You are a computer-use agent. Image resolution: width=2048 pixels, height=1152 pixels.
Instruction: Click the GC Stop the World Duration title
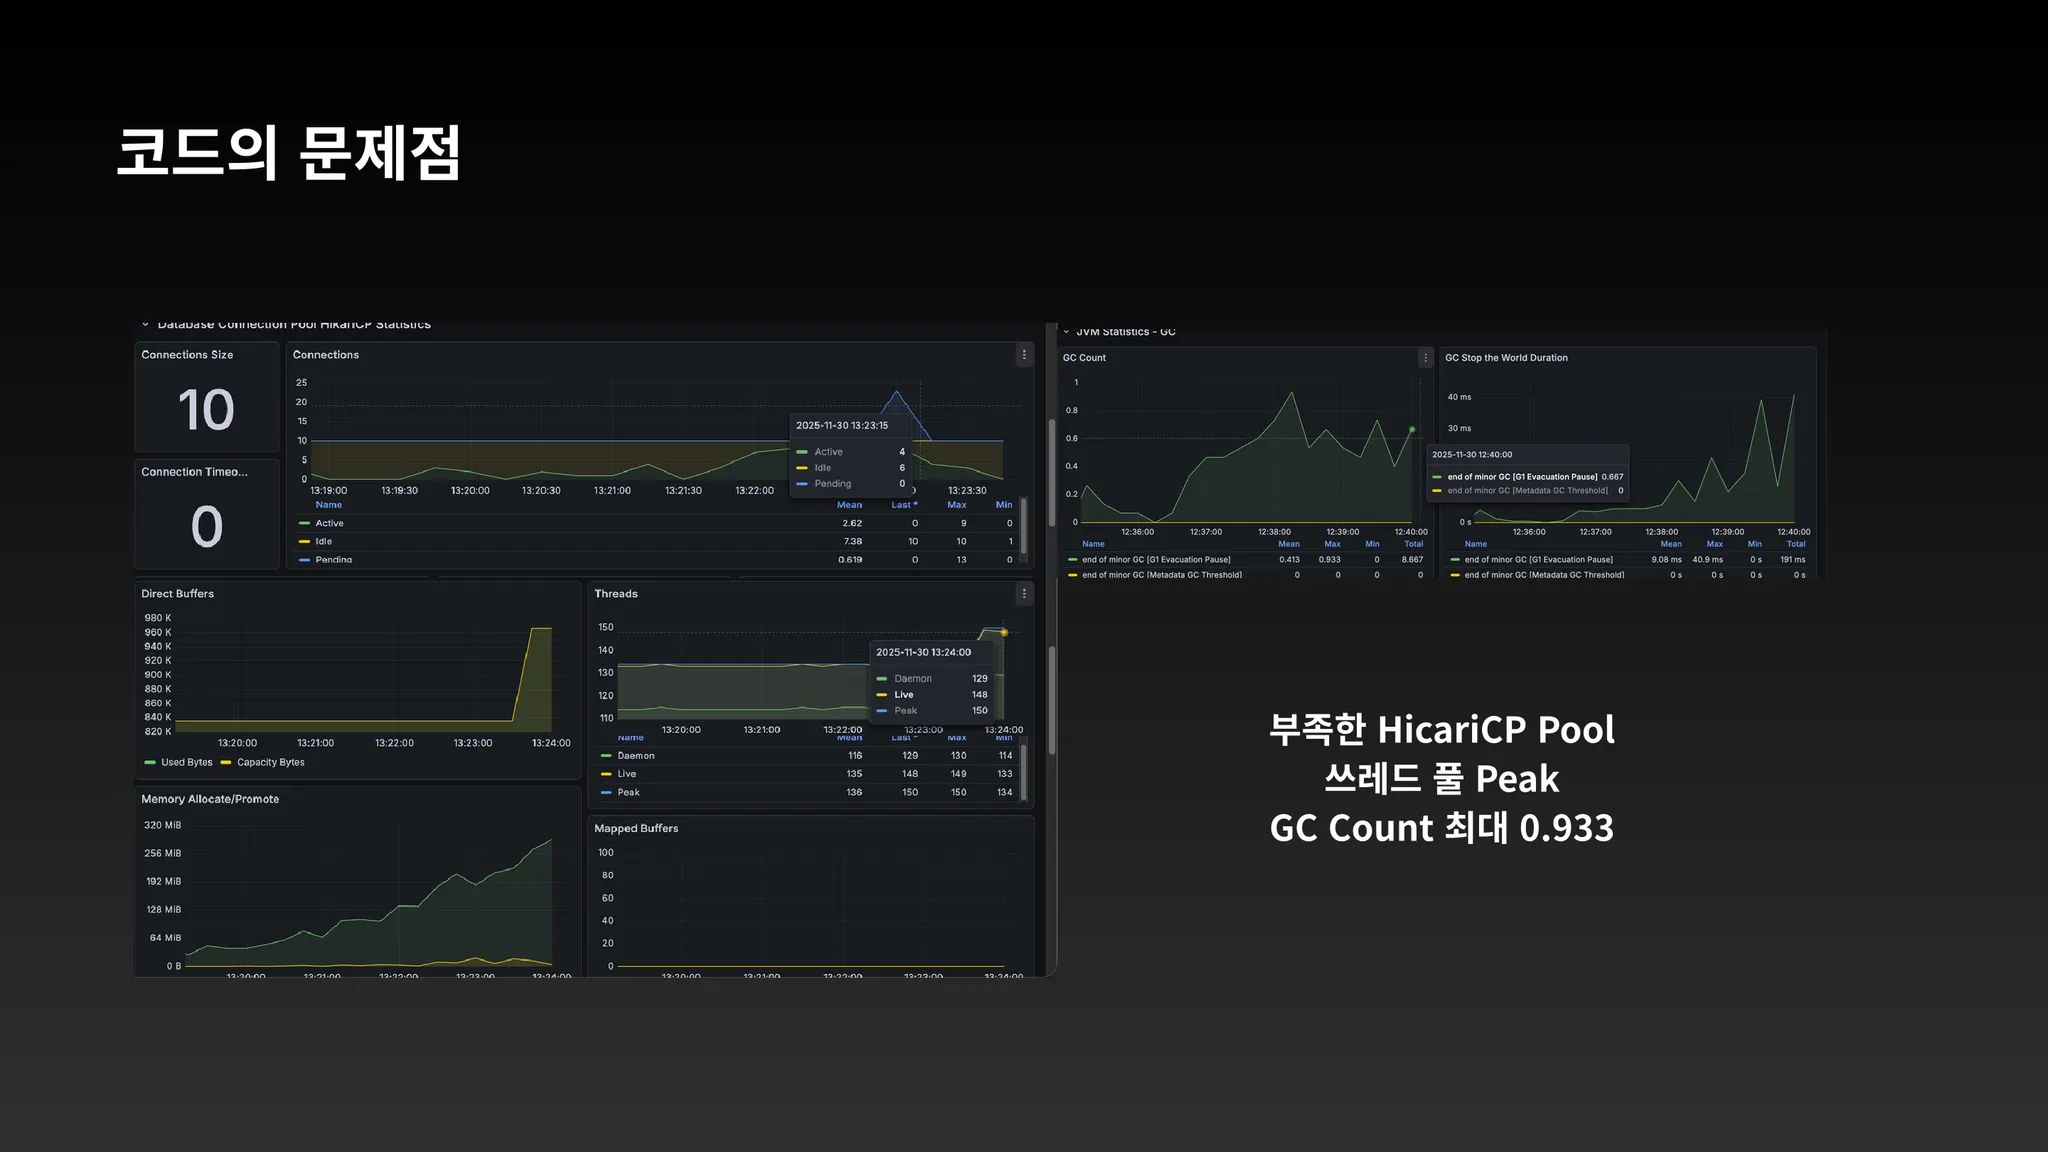[1506, 358]
